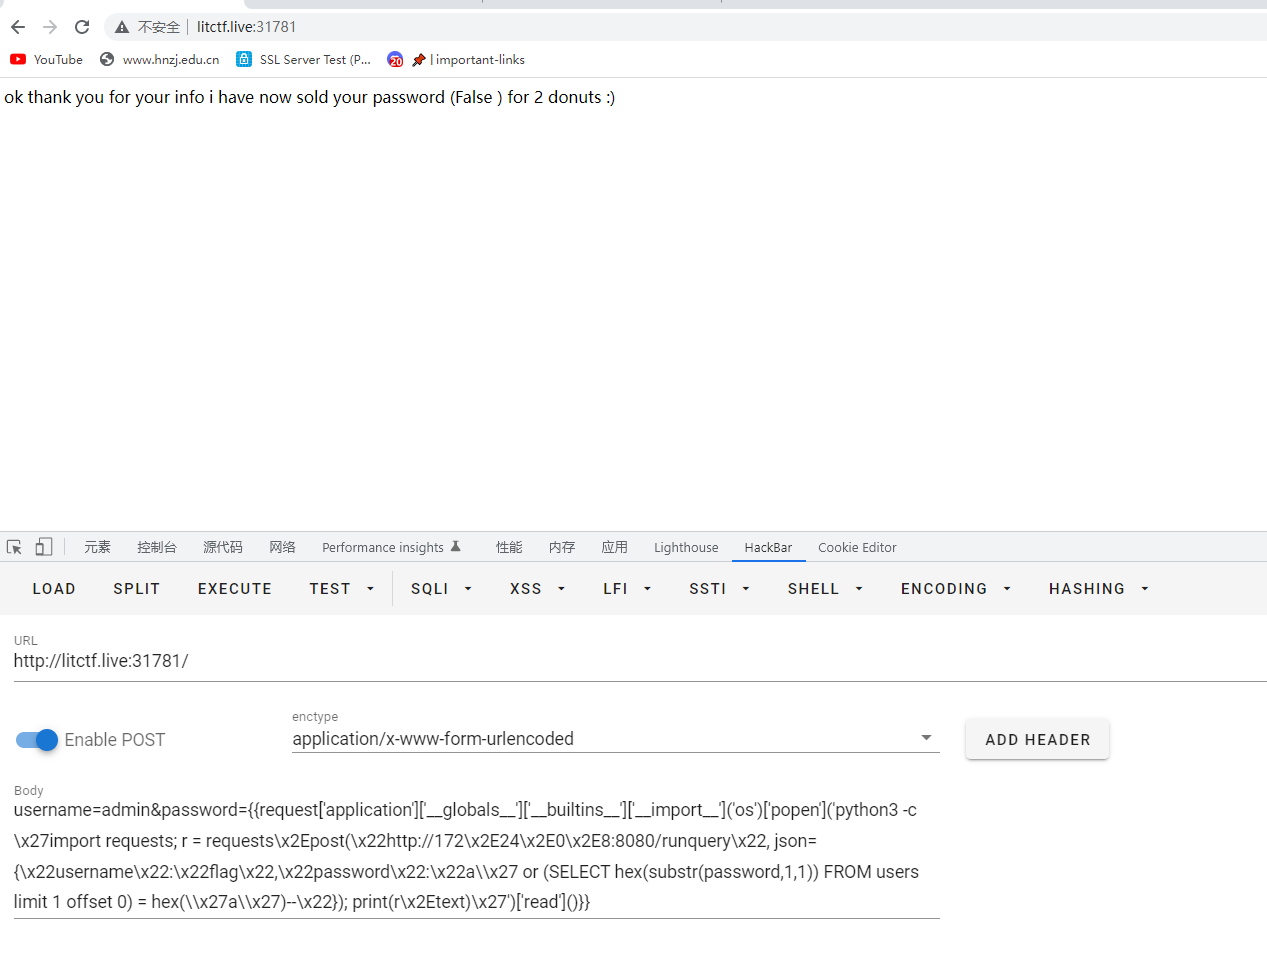Image resolution: width=1267 pixels, height=972 pixels.
Task: Click the globe favicon of hnzj bookmark
Action: [107, 60]
